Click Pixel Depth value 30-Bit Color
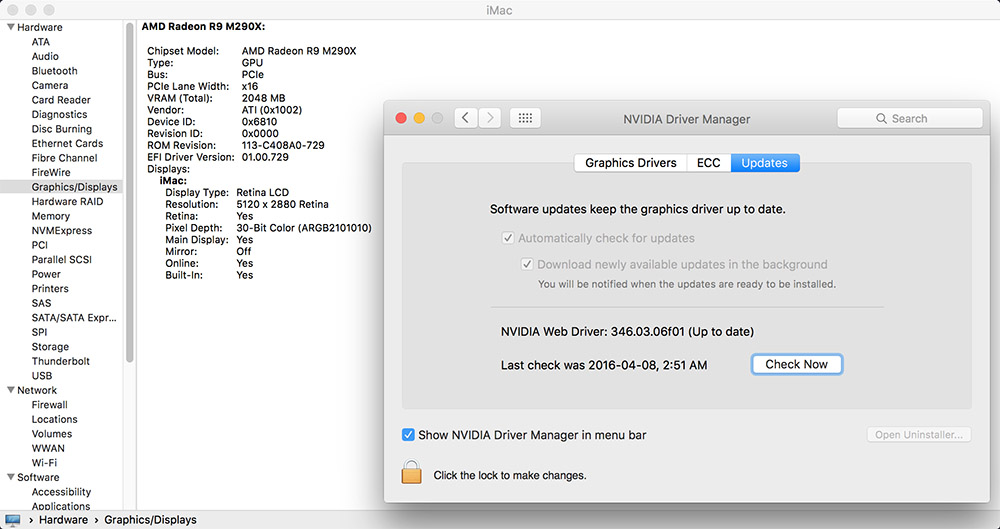The height and width of the screenshot is (529, 1000). tap(304, 228)
